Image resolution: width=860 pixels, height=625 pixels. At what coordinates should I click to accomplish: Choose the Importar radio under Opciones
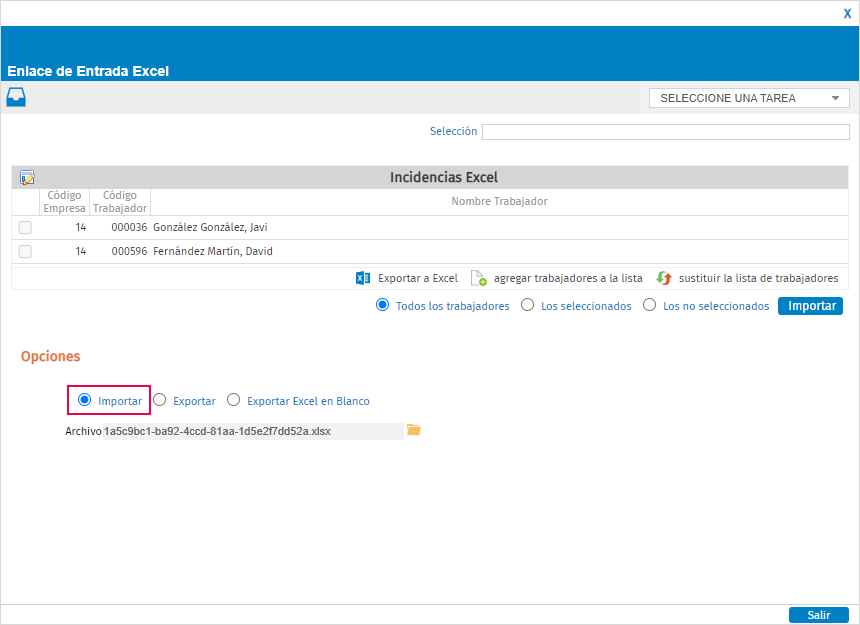(84, 400)
